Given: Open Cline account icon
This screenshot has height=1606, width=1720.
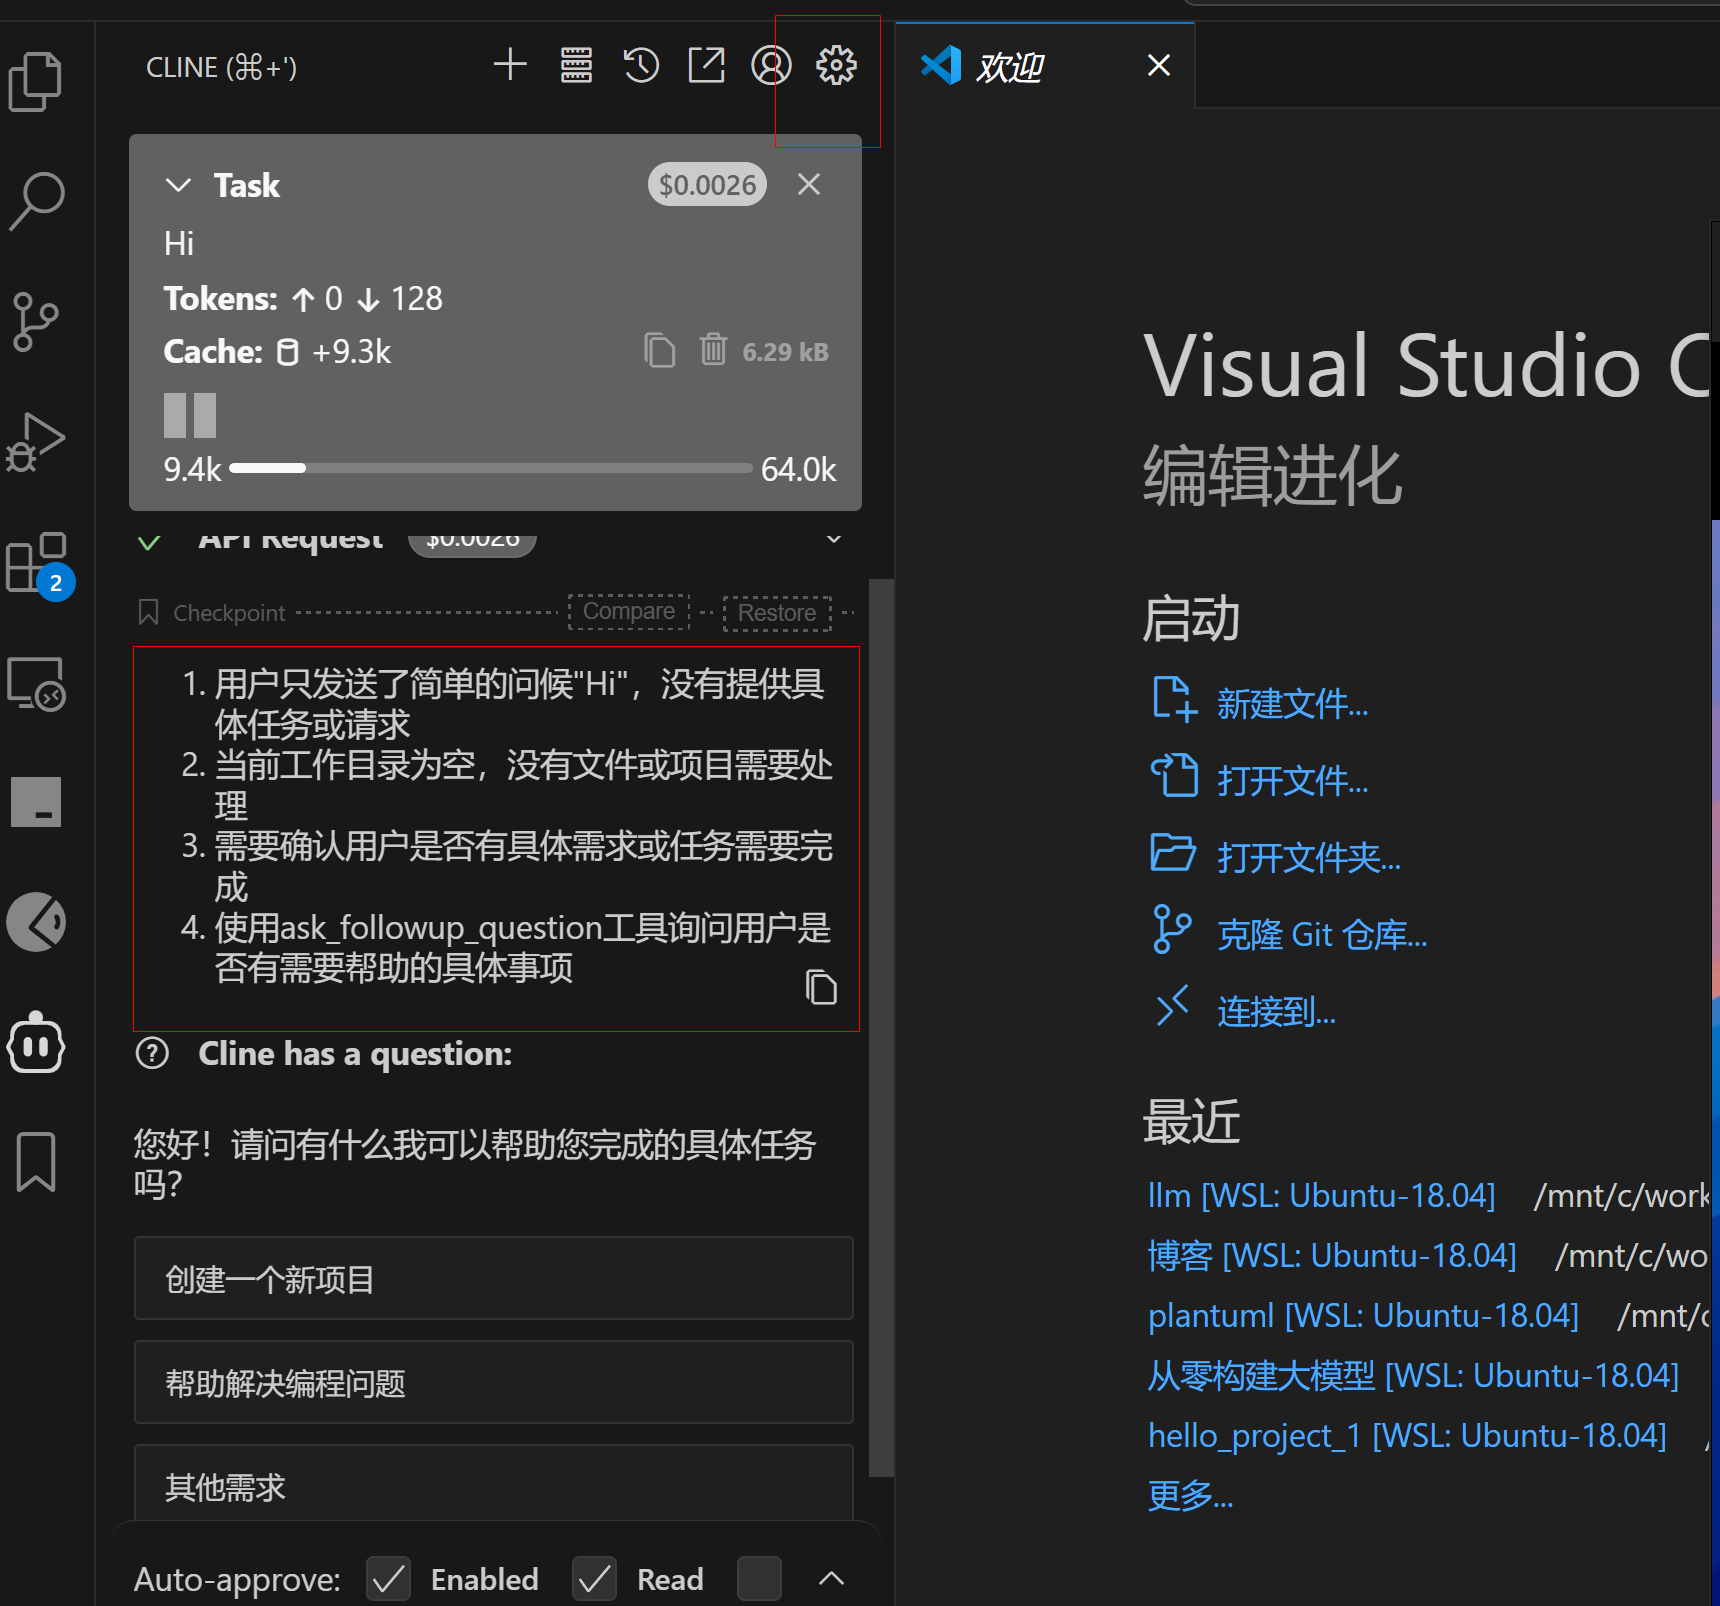Looking at the screenshot, I should click(x=771, y=65).
